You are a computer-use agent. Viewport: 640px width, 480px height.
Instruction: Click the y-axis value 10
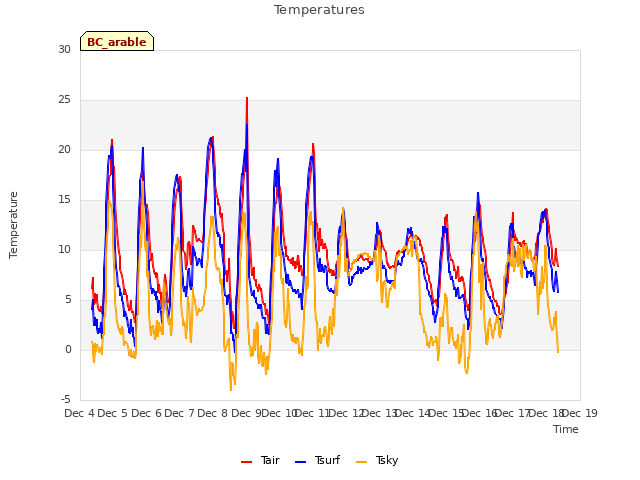[64, 249]
